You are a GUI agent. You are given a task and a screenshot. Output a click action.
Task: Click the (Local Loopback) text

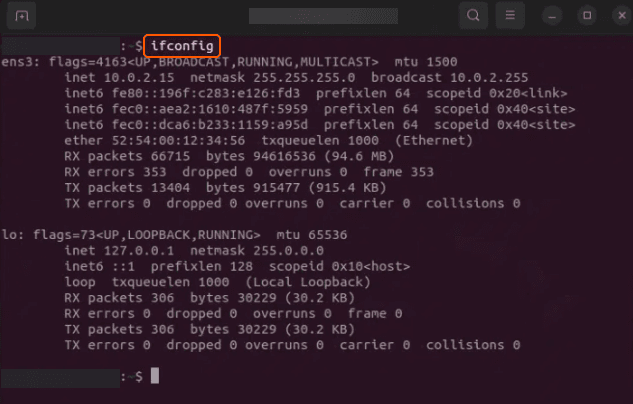coord(308,282)
